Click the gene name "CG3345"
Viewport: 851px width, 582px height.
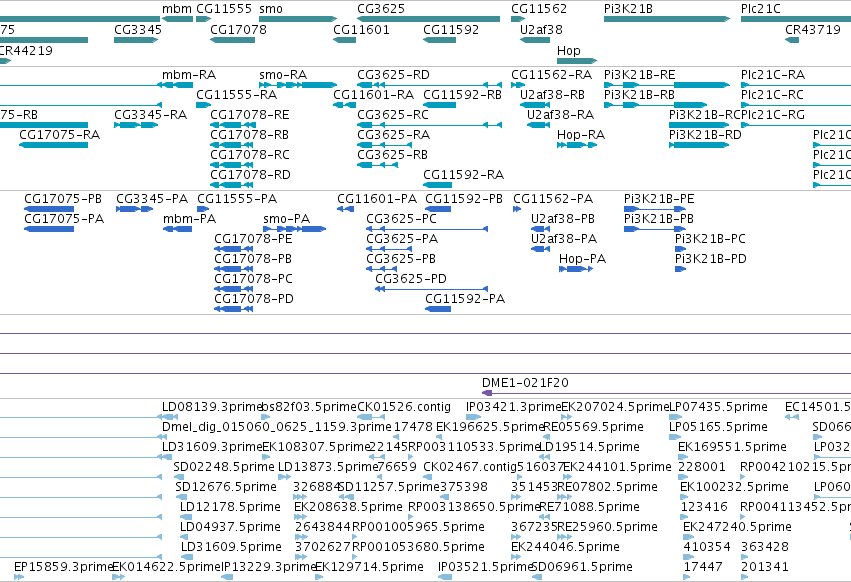[138, 29]
